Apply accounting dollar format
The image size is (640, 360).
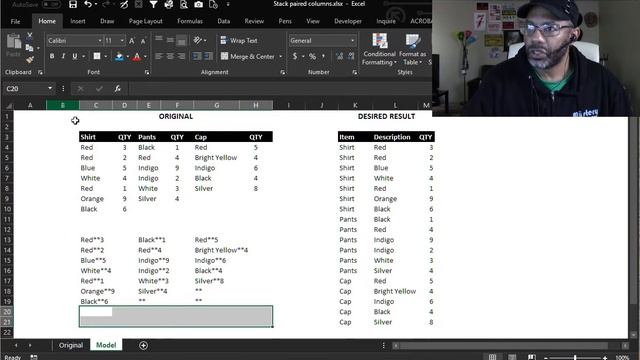coord(295,56)
